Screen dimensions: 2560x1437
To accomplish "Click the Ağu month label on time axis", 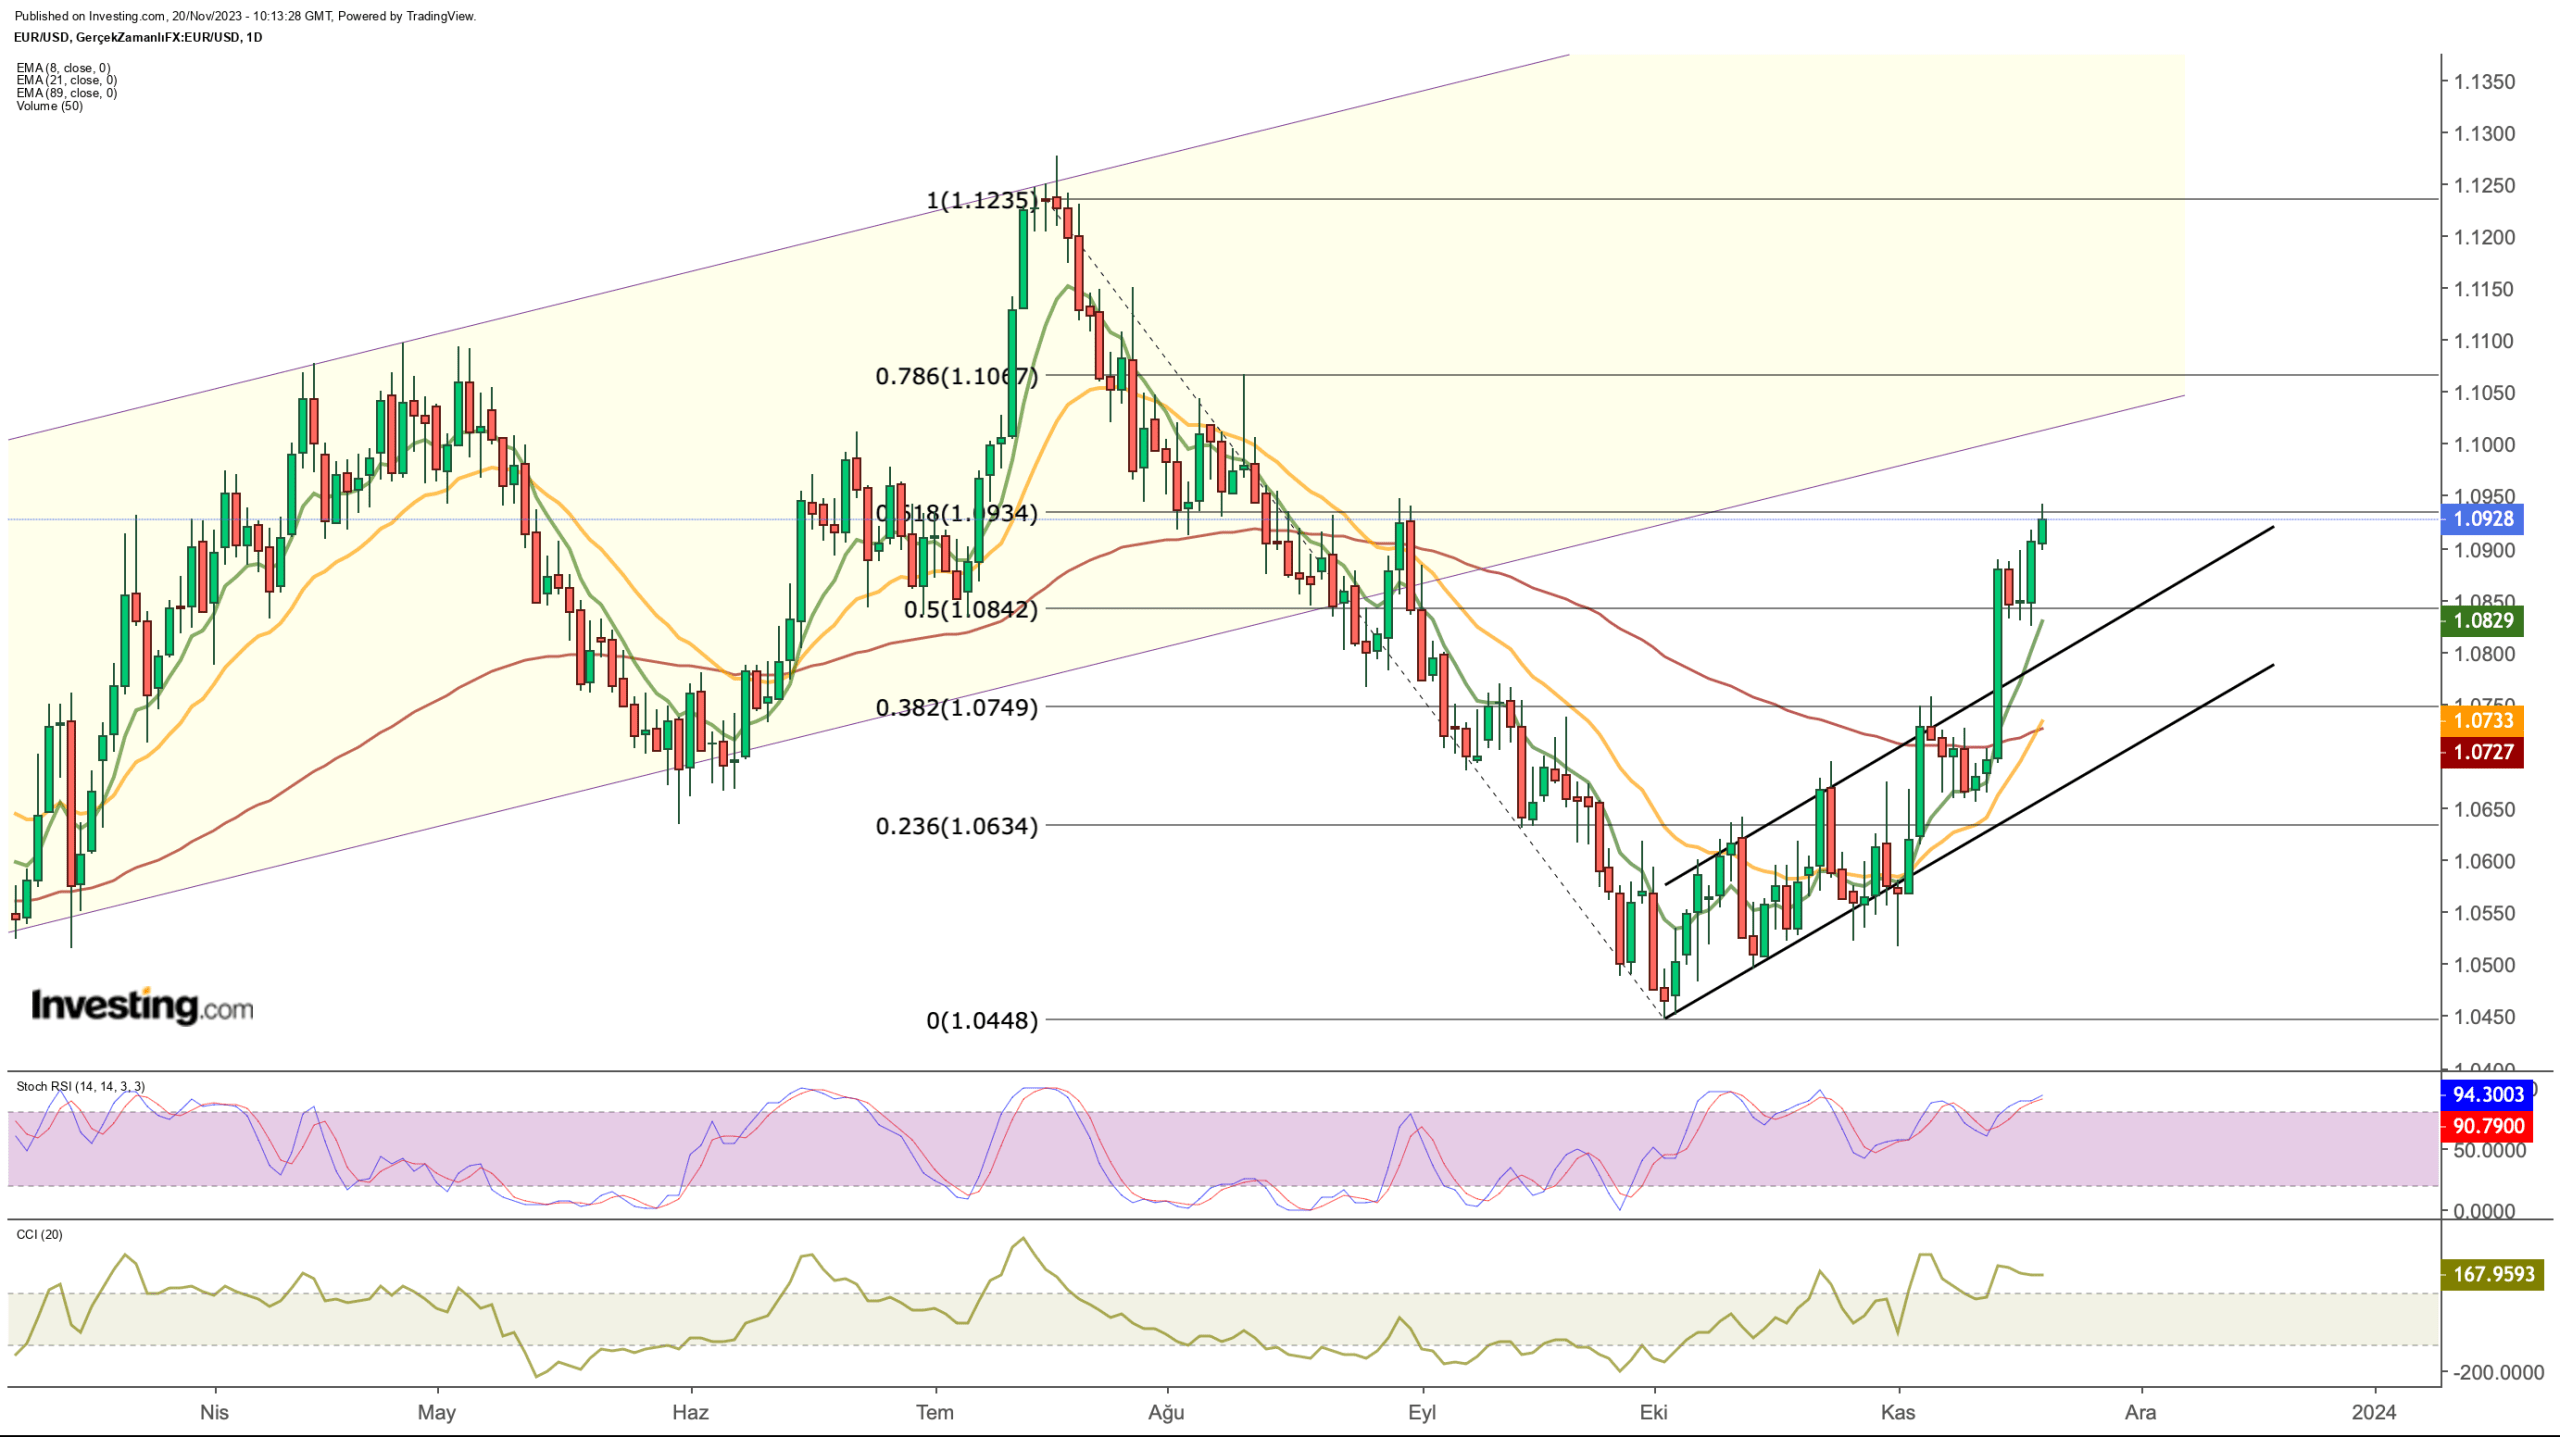I will (x=1166, y=1412).
